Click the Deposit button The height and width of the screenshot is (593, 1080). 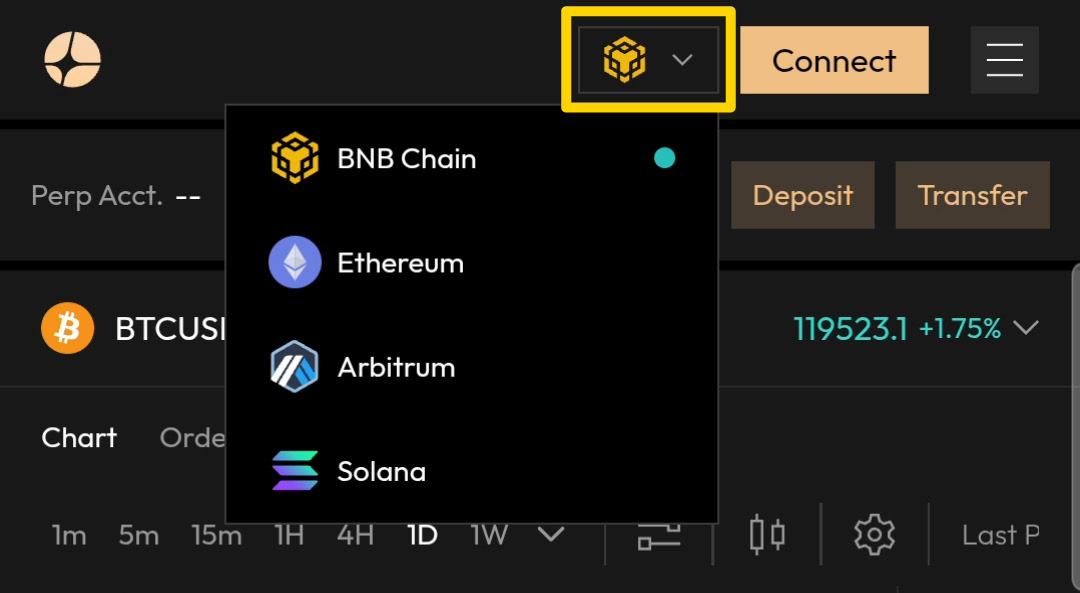pyautogui.click(x=802, y=195)
